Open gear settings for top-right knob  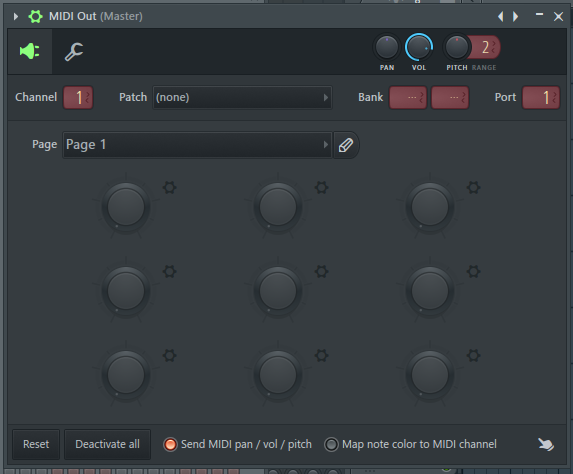coord(474,188)
